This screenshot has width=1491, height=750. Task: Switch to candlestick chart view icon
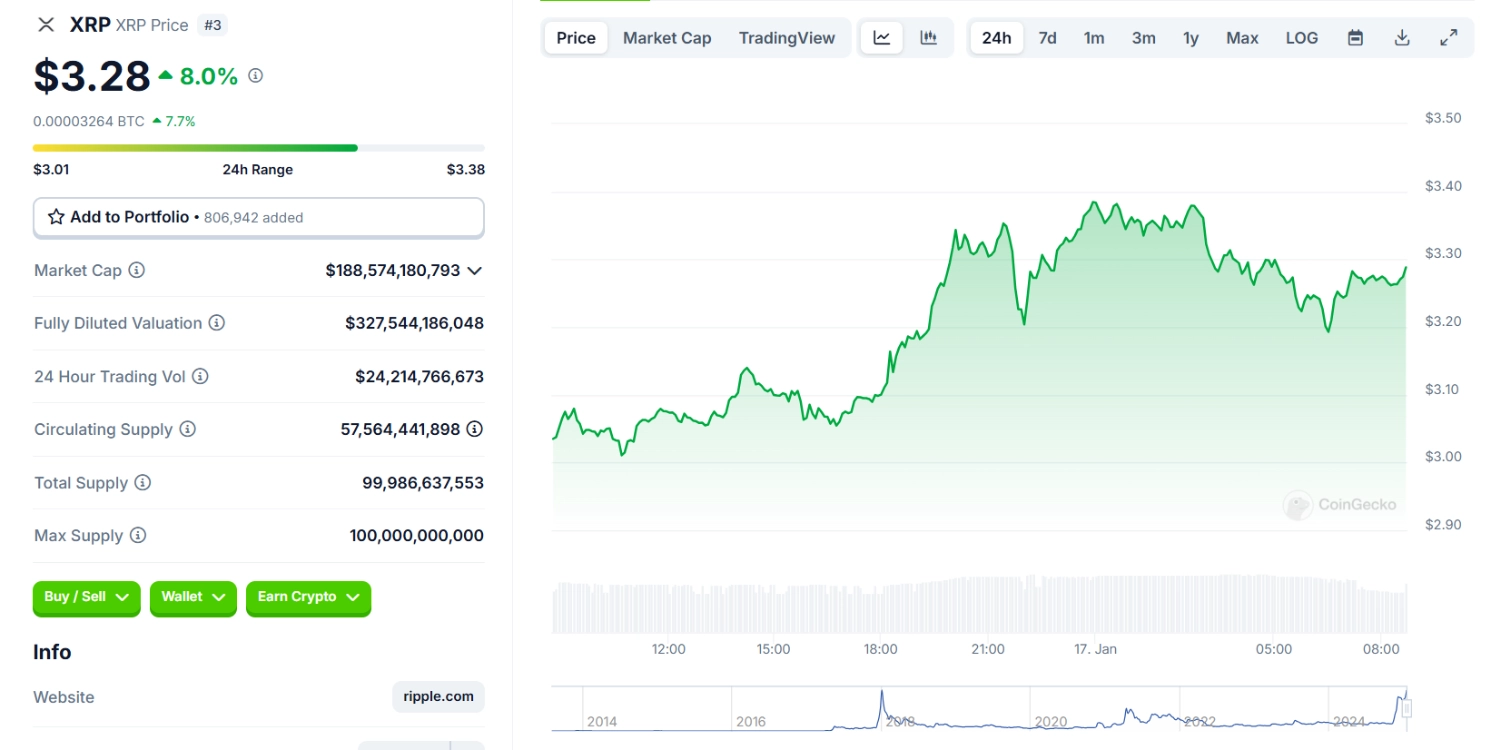click(x=929, y=38)
